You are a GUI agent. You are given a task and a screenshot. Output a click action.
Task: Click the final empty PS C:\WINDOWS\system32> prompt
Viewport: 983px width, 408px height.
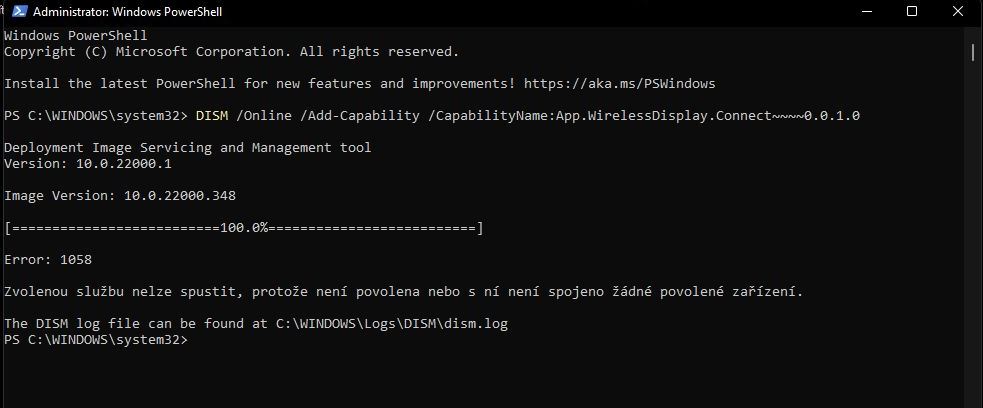pos(95,340)
